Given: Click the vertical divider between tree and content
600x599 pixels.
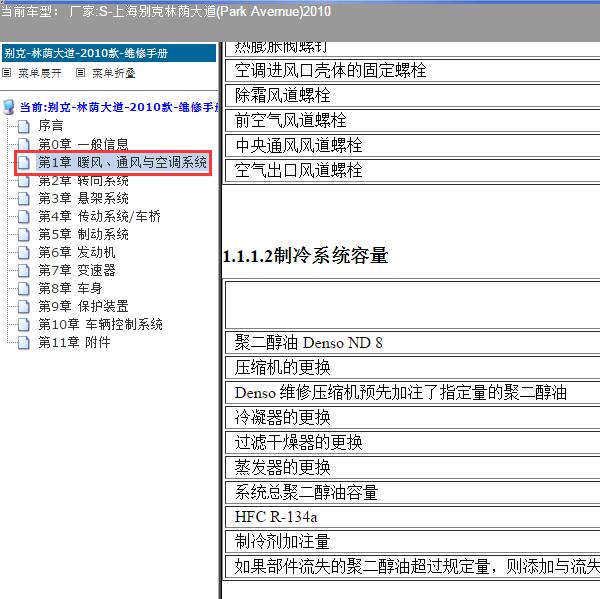Looking at the screenshot, I should 220,320.
